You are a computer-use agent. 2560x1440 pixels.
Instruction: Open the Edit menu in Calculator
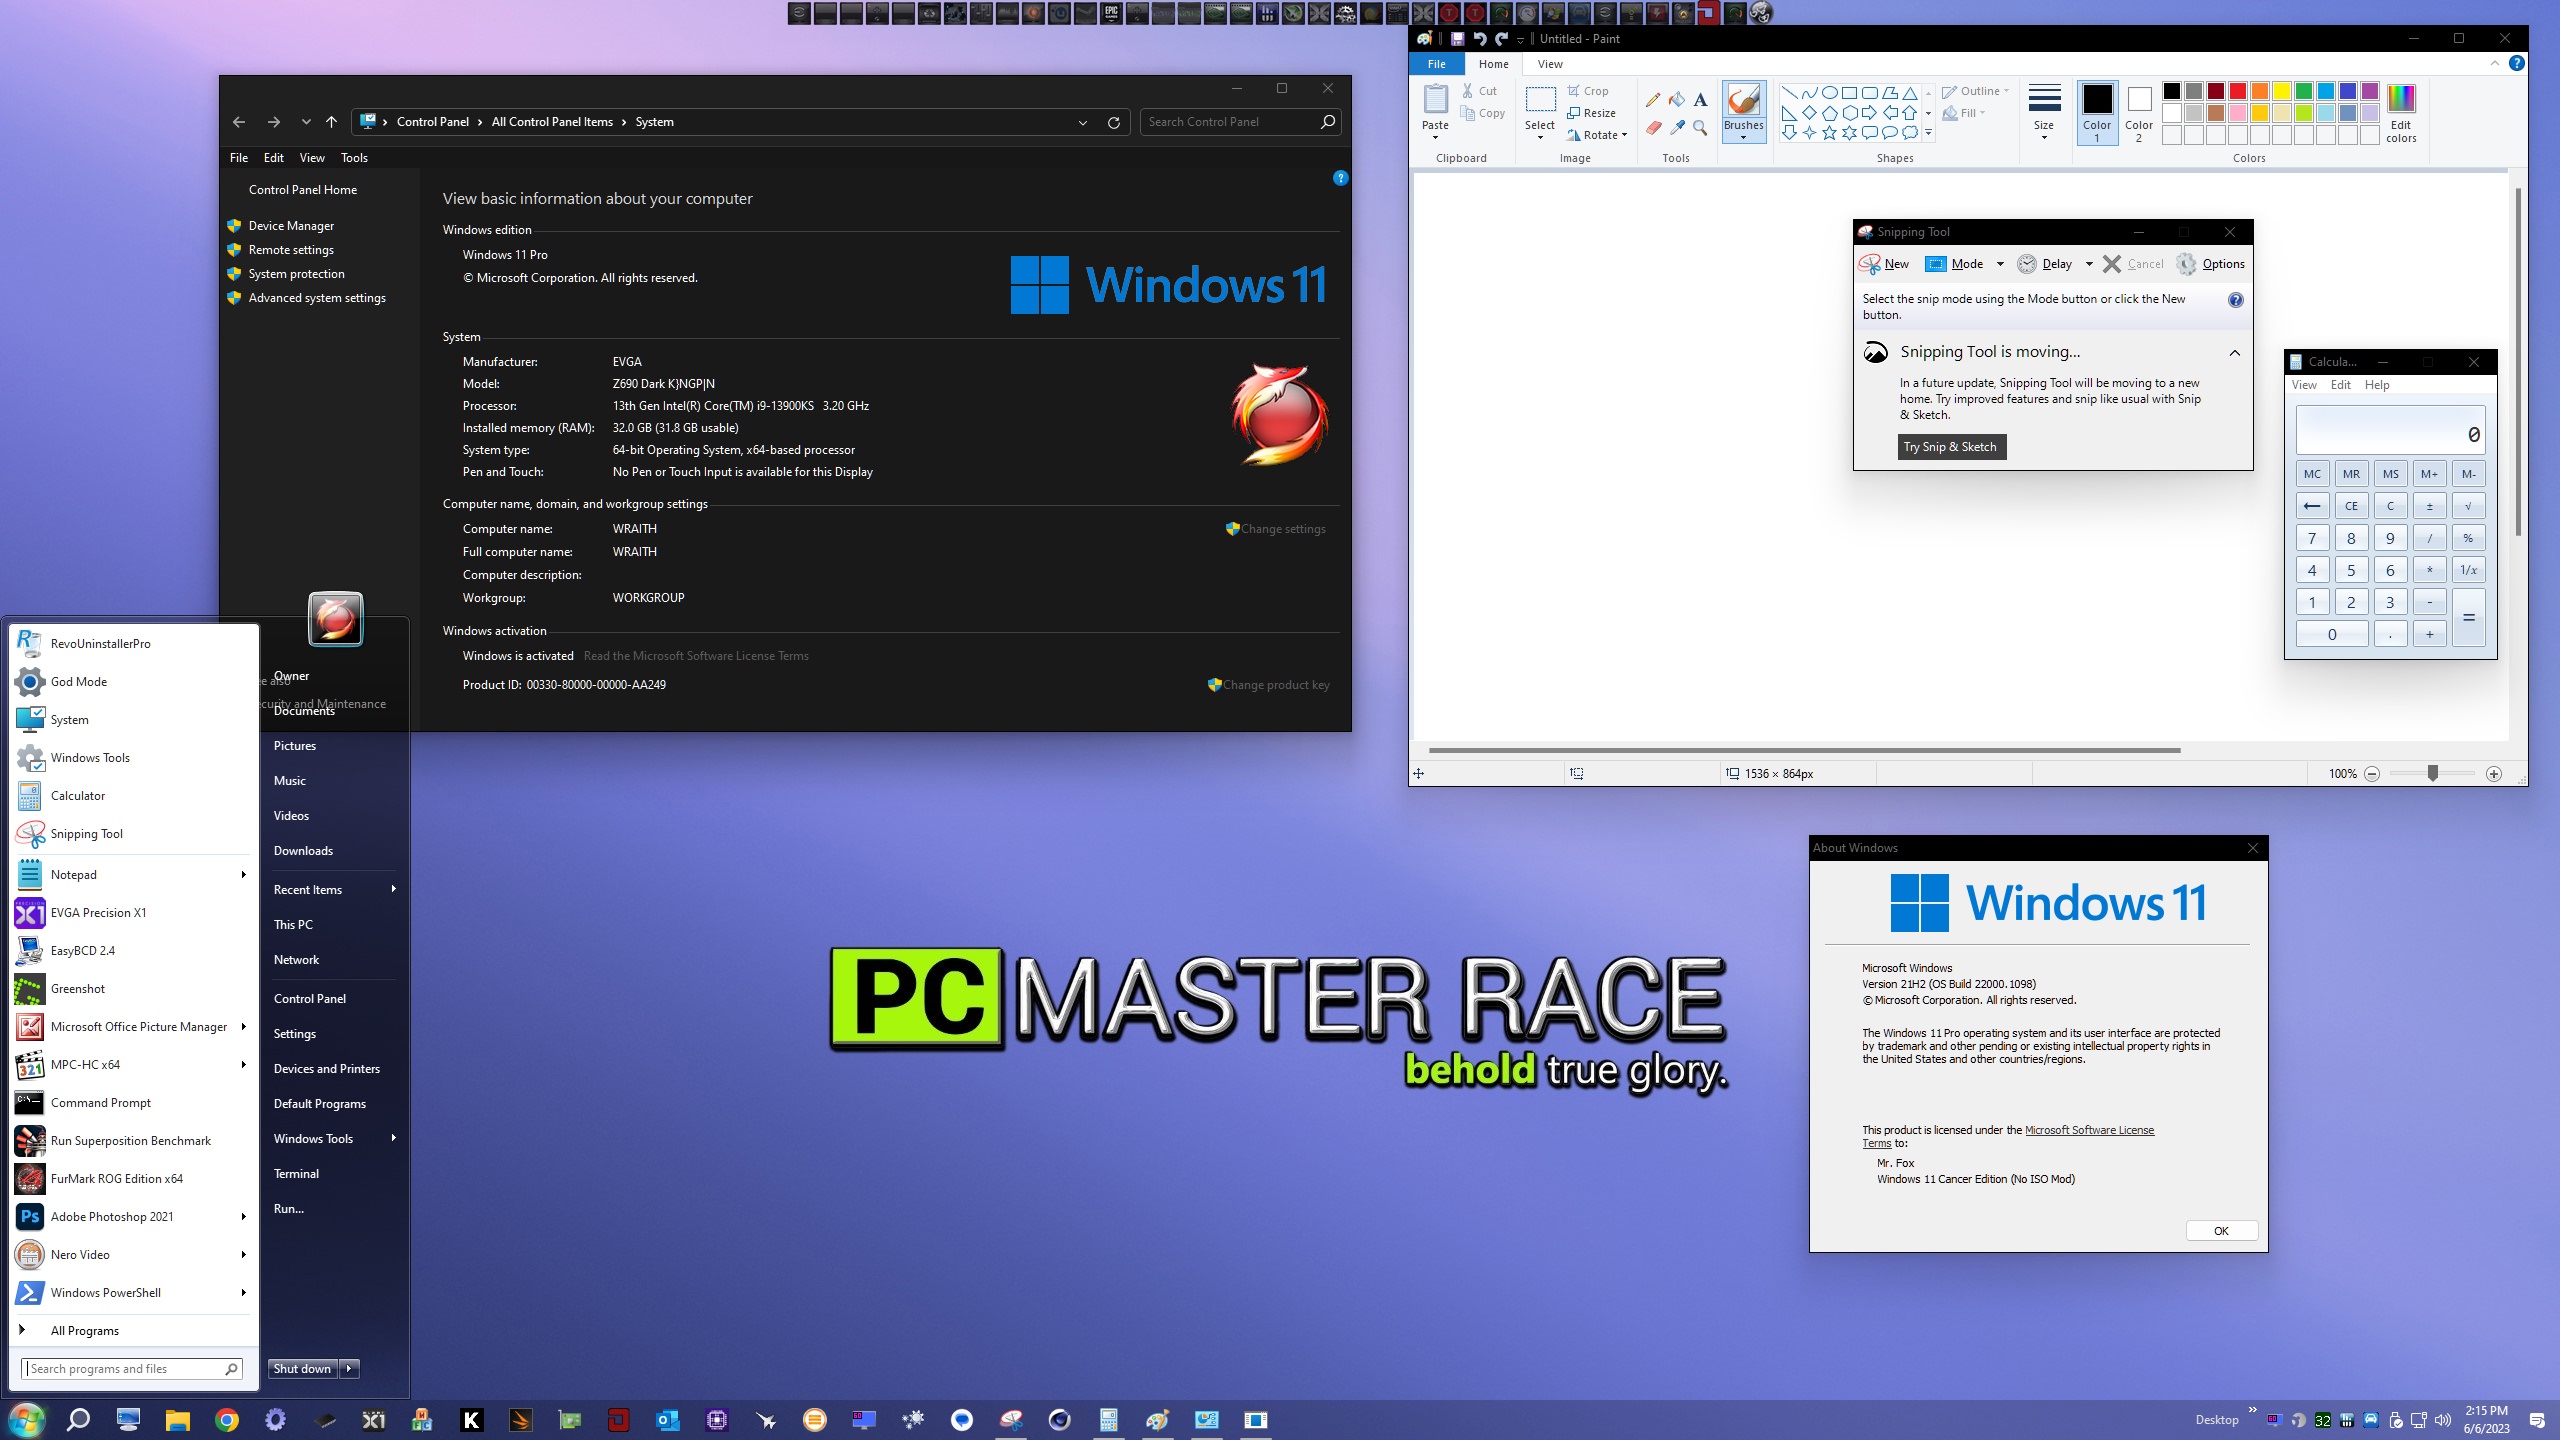click(2340, 385)
